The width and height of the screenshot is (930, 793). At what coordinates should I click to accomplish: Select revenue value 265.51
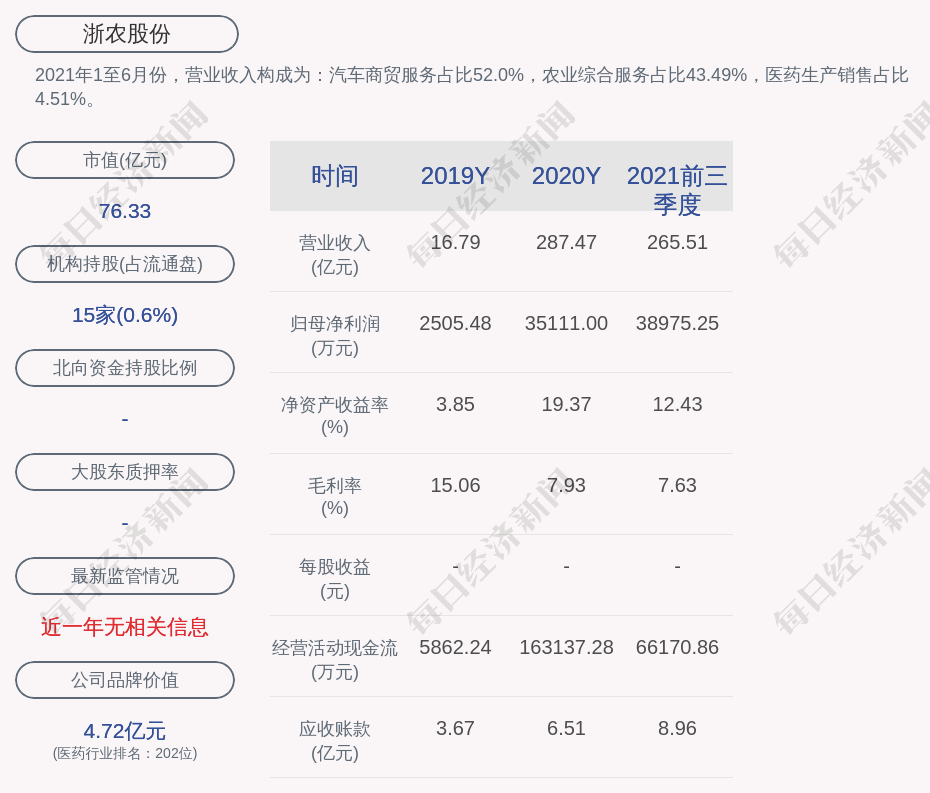(677, 243)
